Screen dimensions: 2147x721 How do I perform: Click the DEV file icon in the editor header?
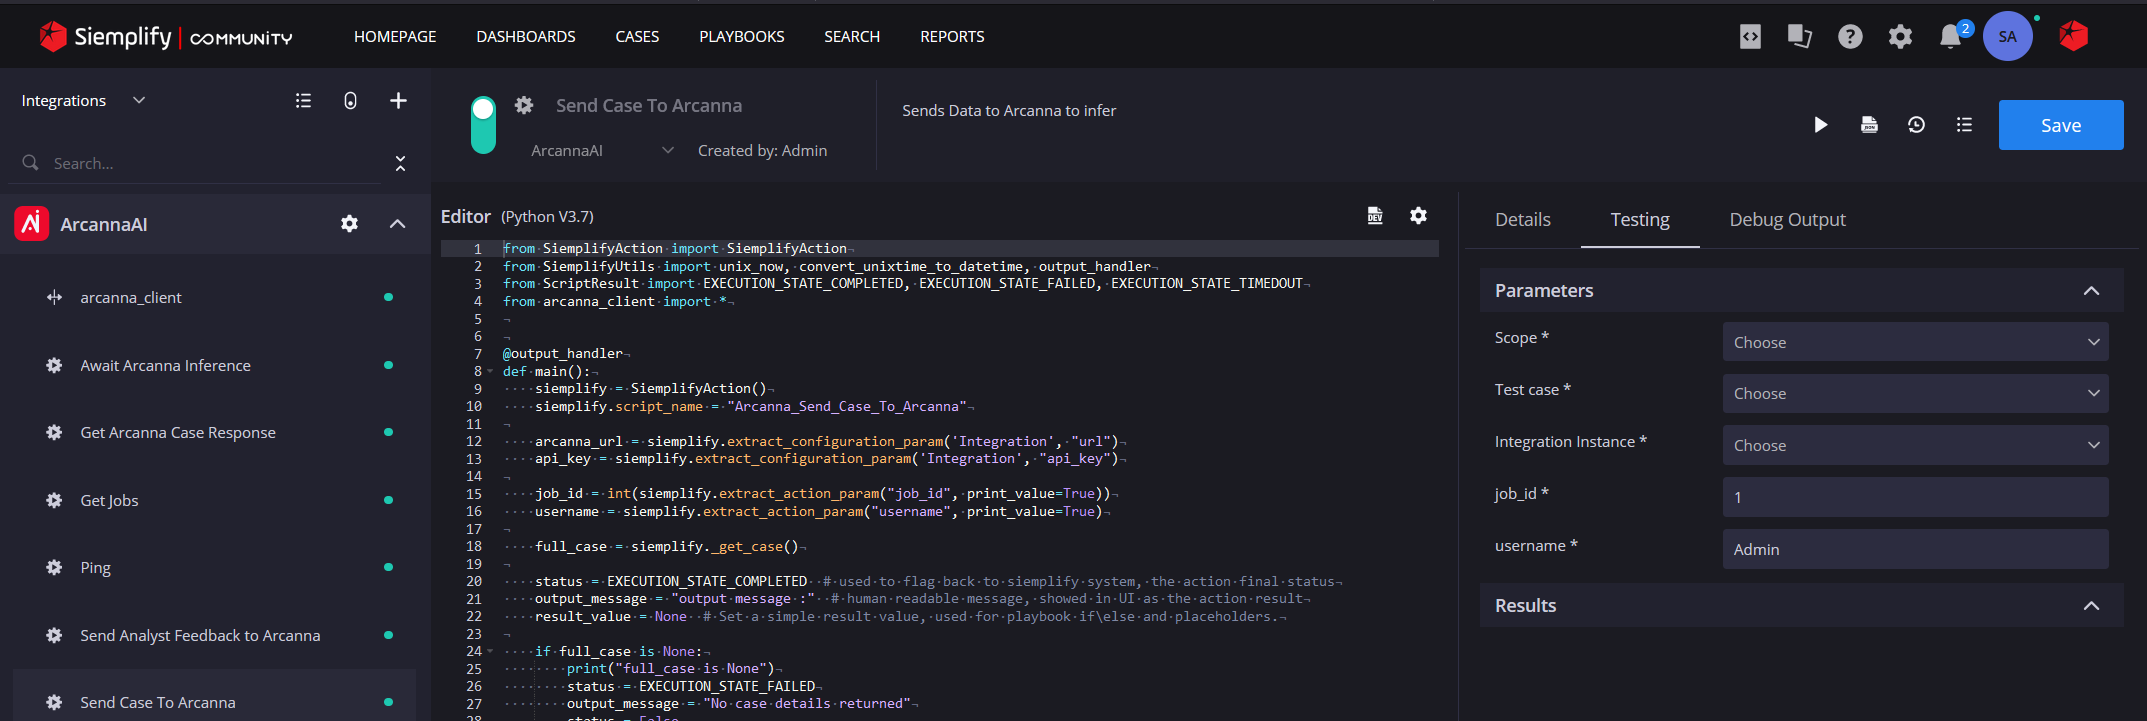pos(1375,216)
